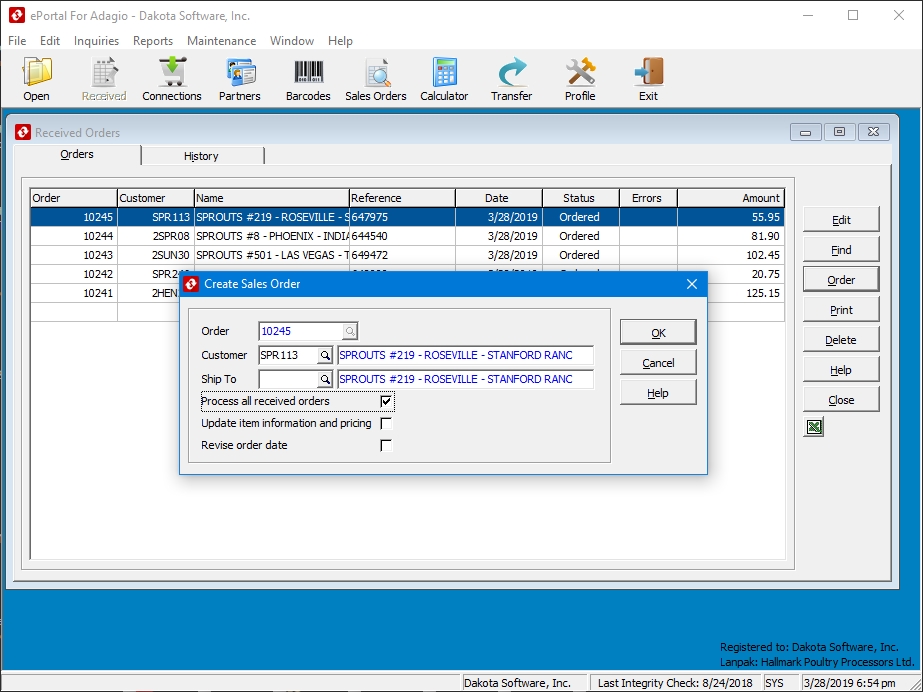Click the Name column header

[271, 198]
